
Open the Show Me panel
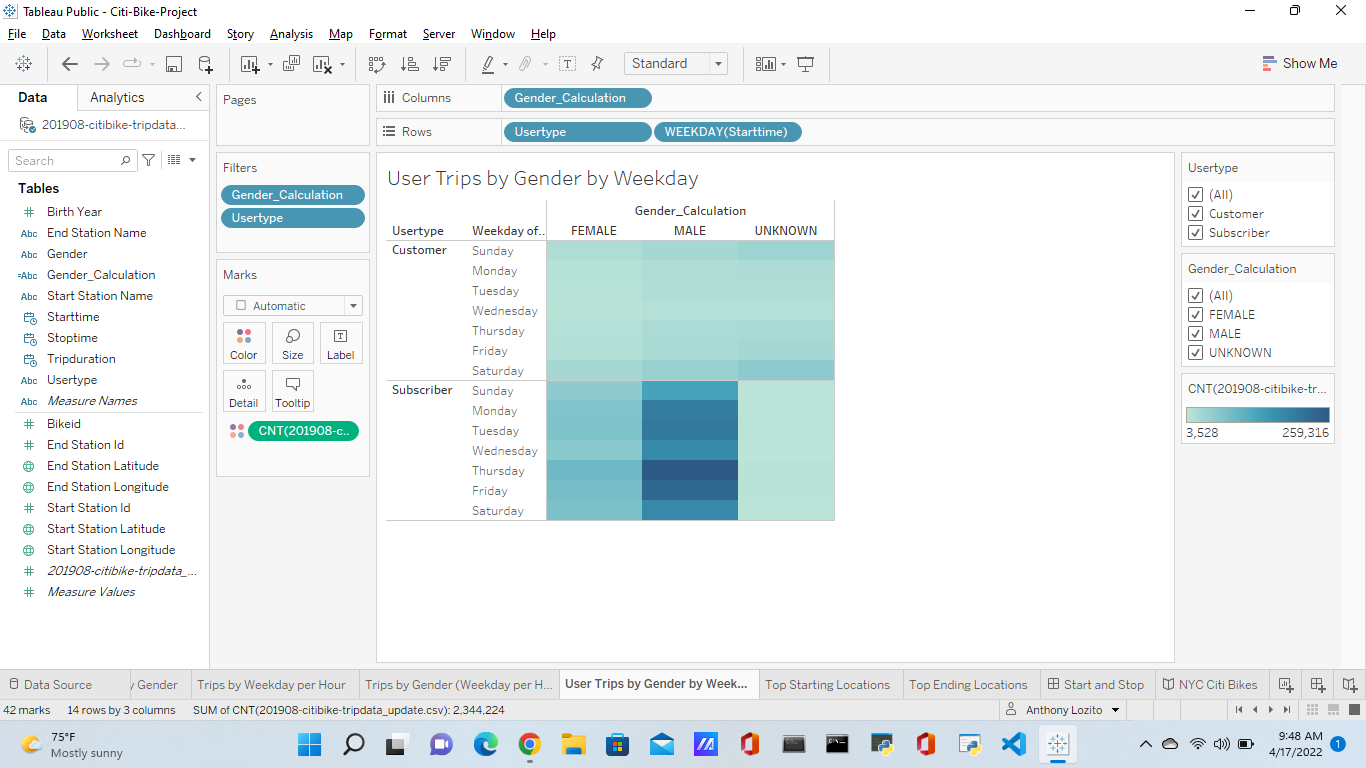pos(1299,63)
